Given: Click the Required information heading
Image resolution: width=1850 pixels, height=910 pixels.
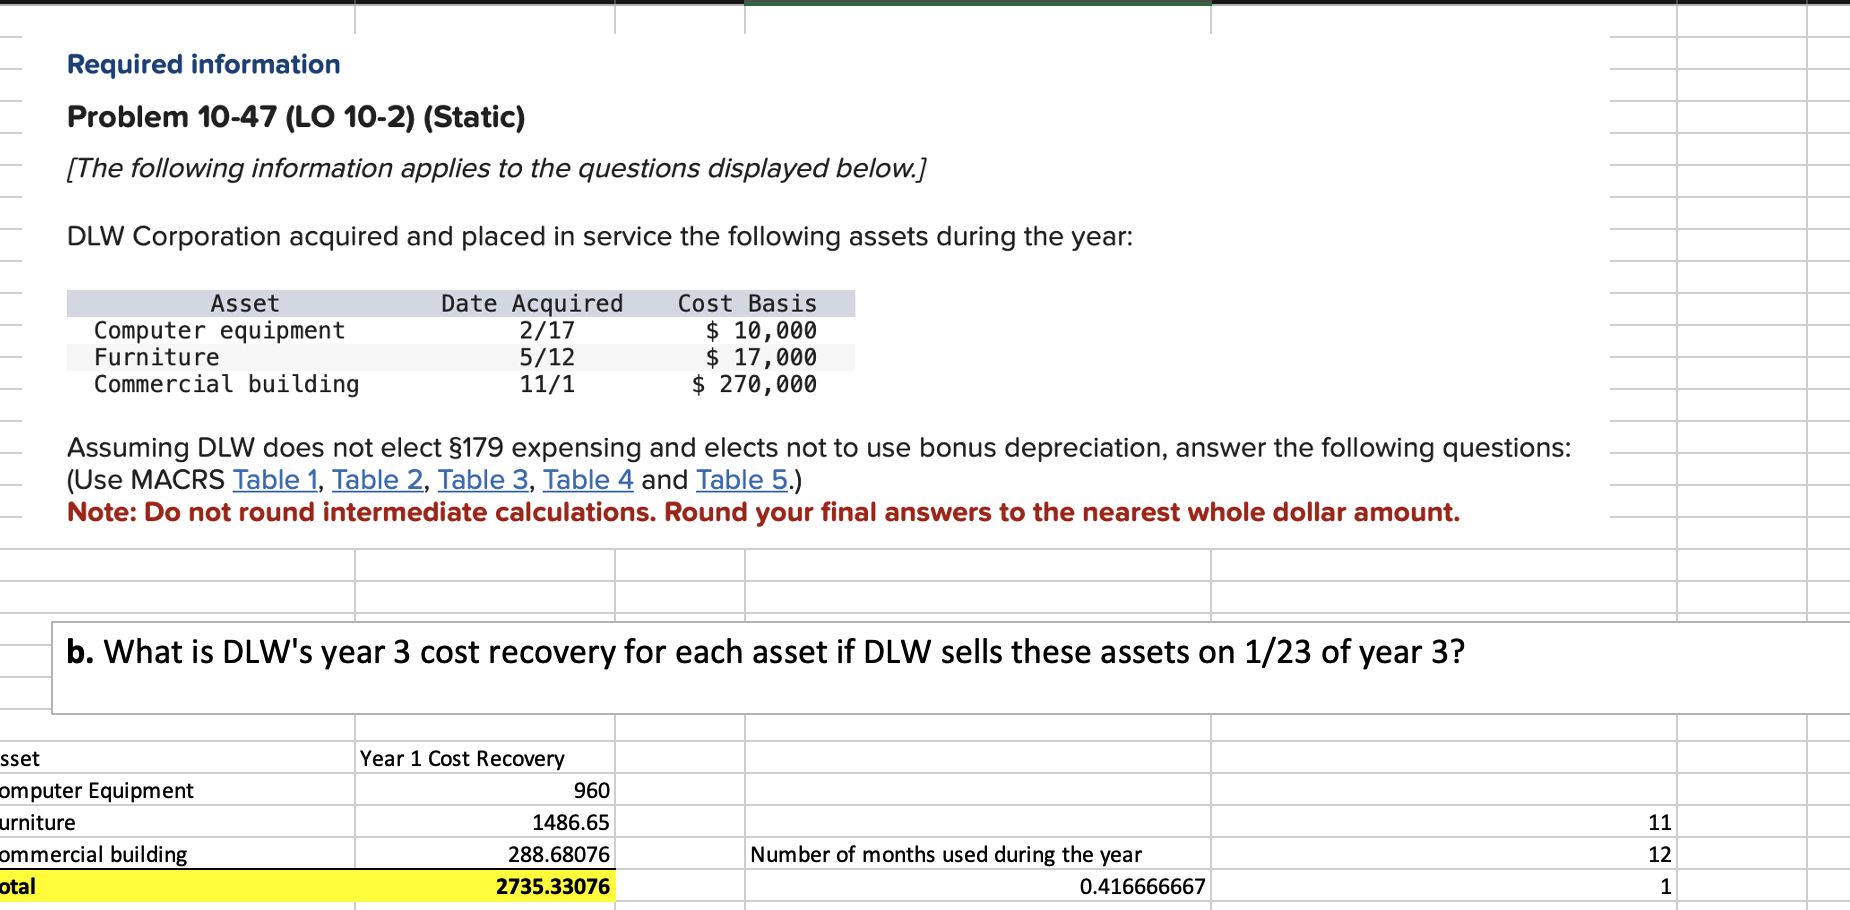Looking at the screenshot, I should [x=203, y=64].
